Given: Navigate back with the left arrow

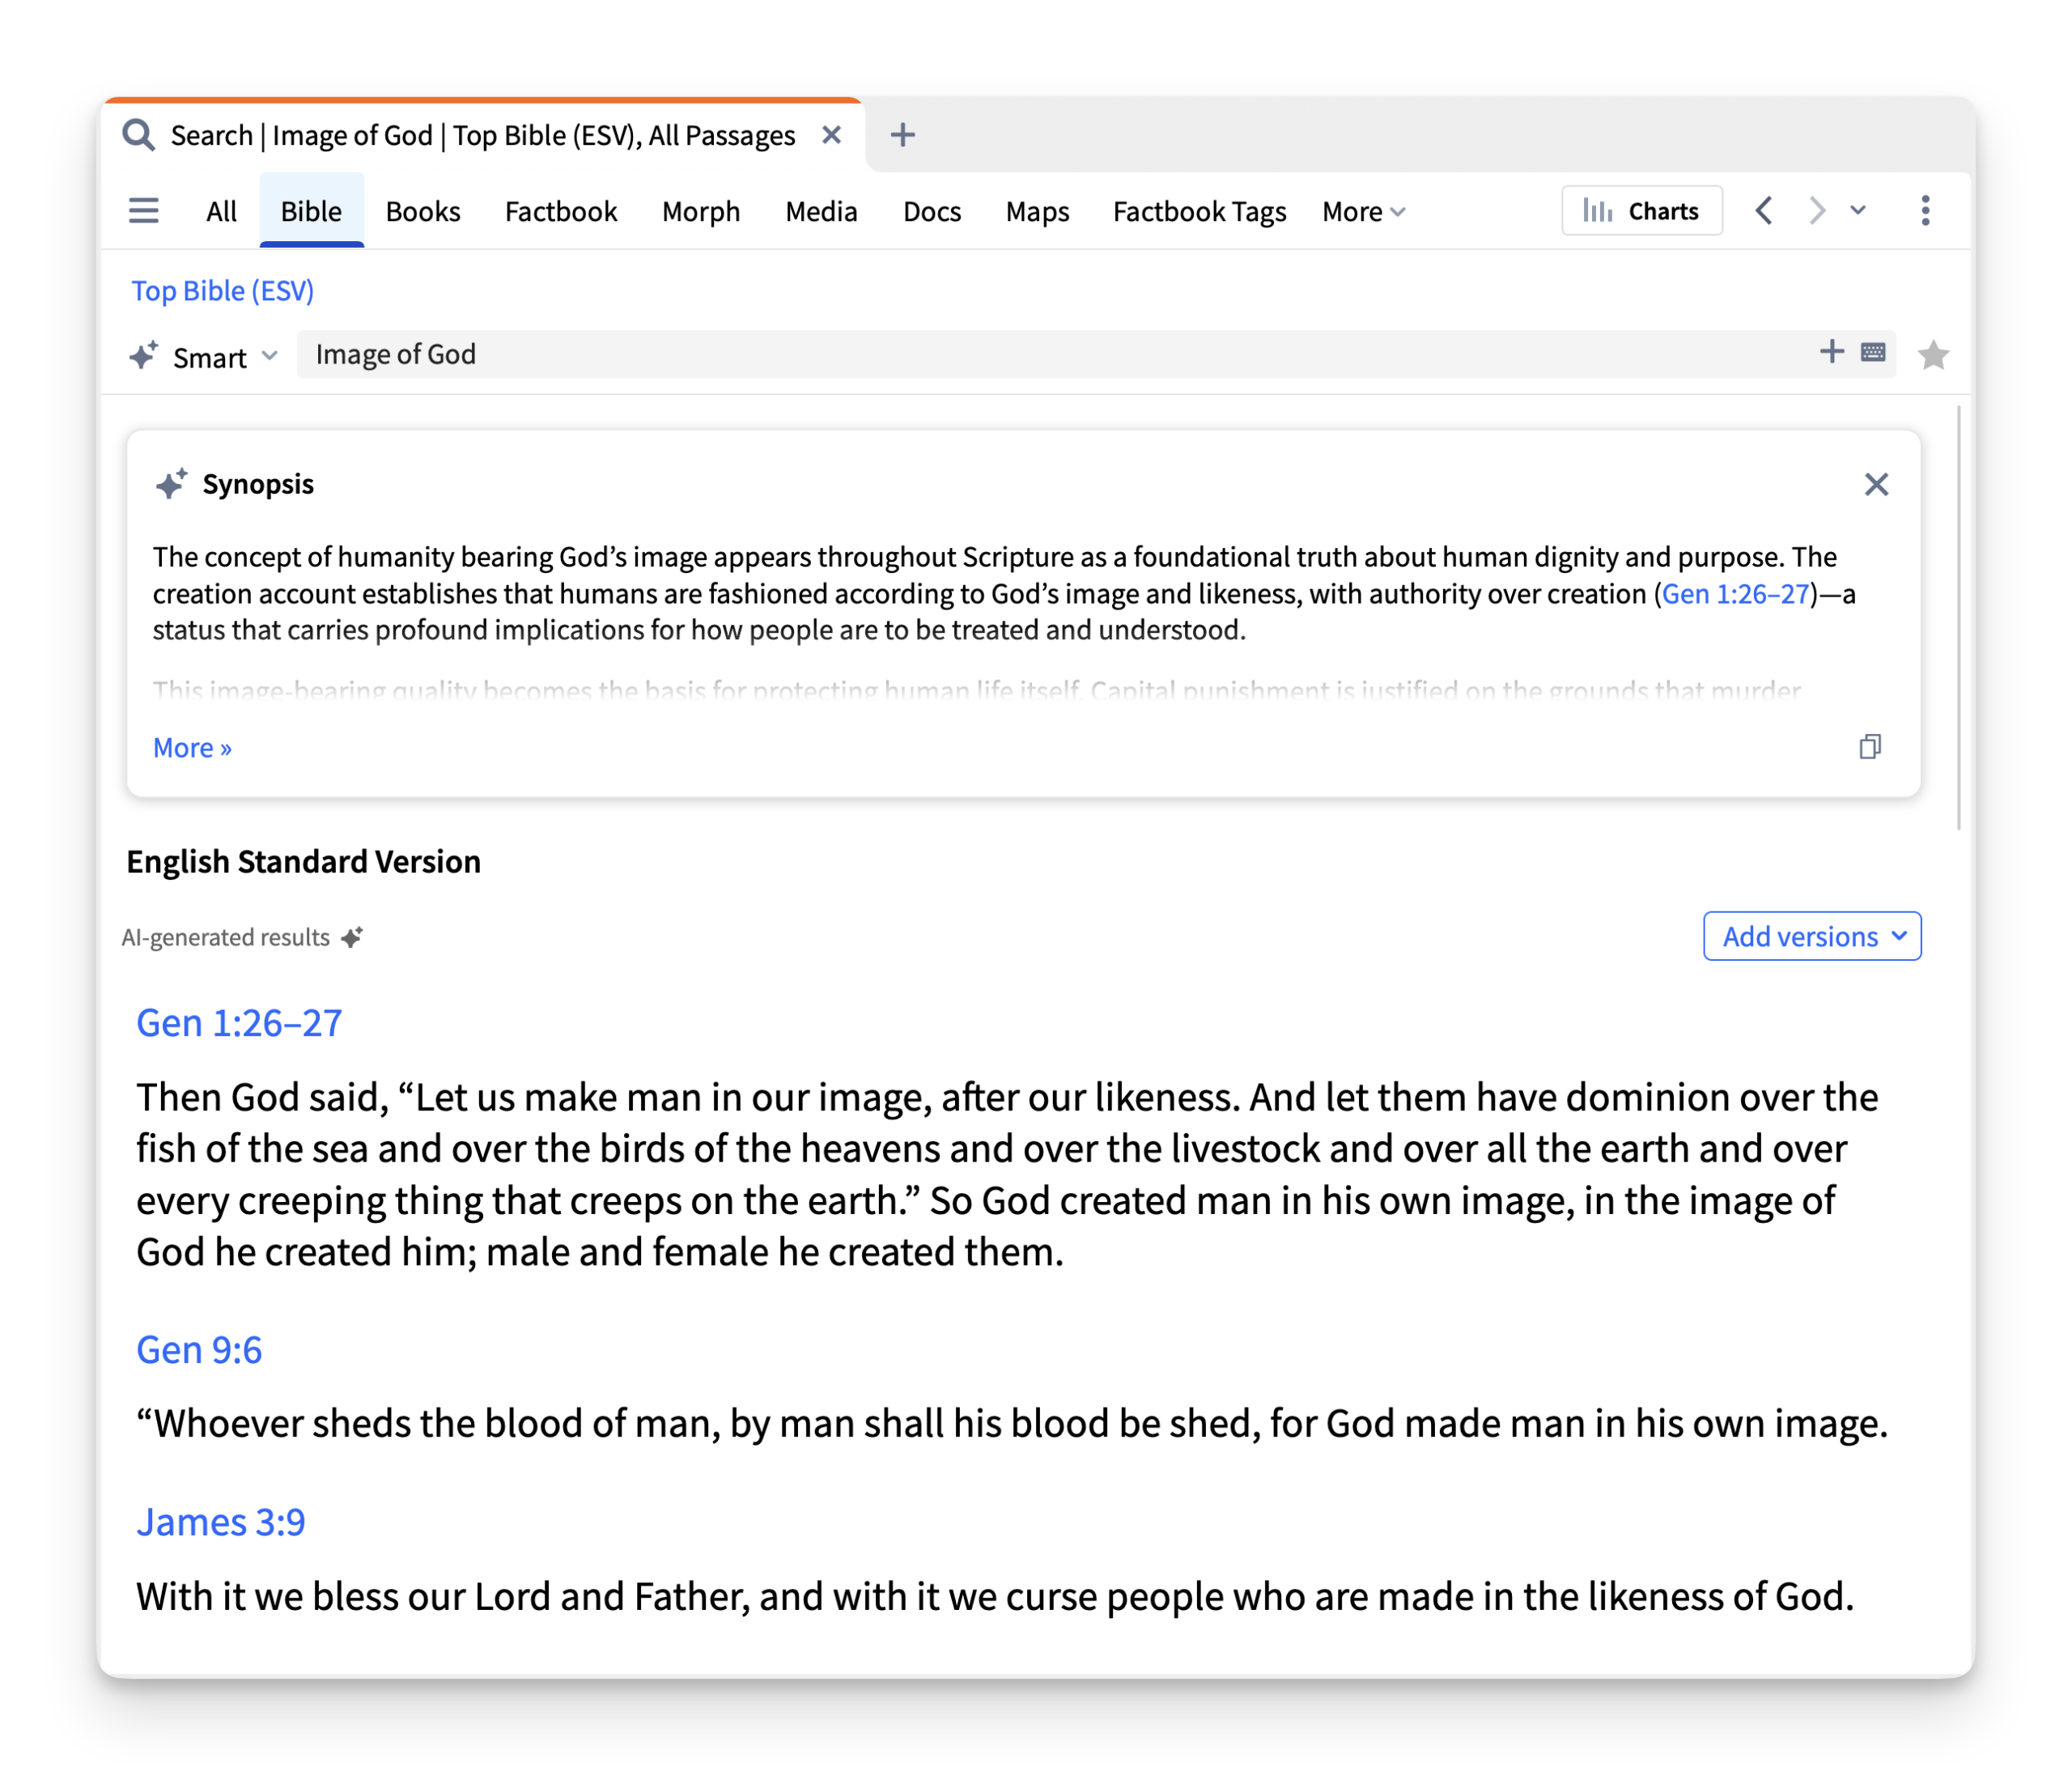Looking at the screenshot, I should click(1764, 210).
